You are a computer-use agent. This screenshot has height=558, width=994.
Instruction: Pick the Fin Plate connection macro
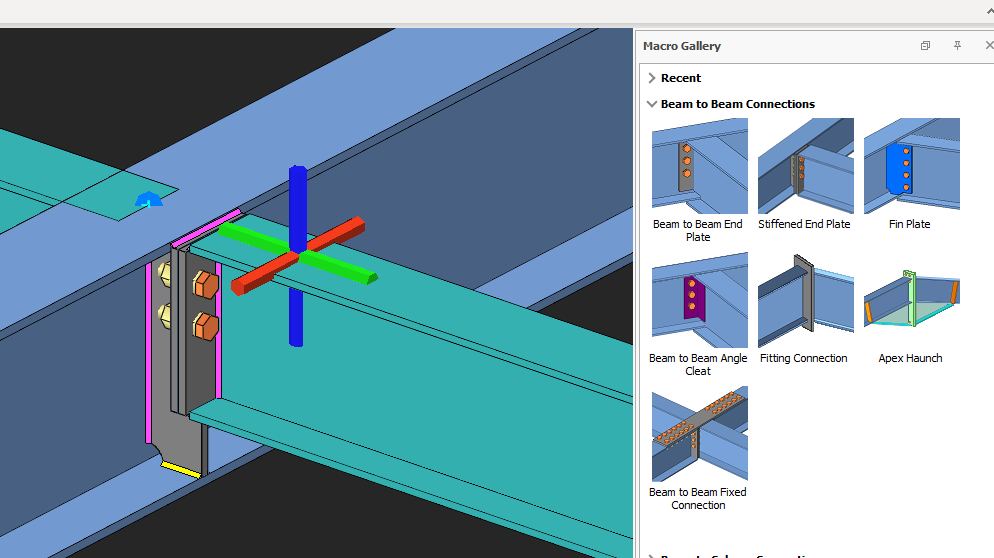[x=911, y=166]
